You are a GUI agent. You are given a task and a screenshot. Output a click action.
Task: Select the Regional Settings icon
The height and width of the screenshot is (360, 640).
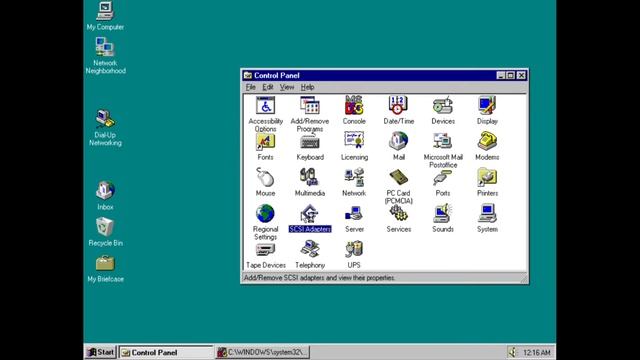tap(265, 213)
